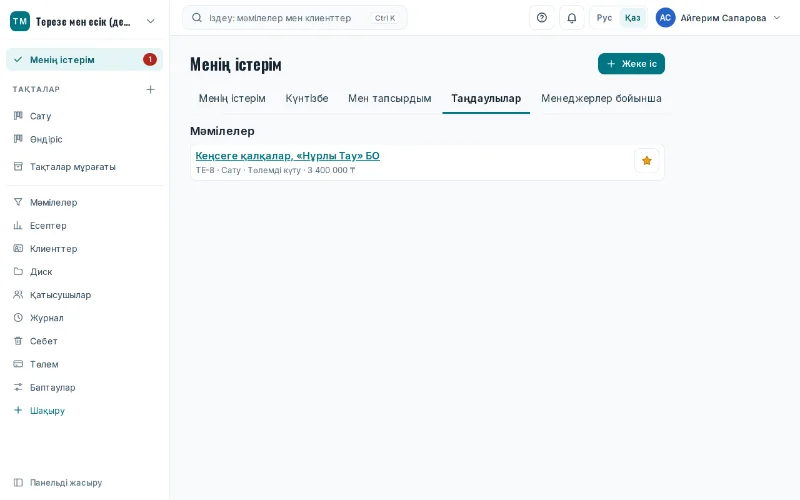Screen dimensions: 800x500
Task: Click the deal details line ТЕ-8
Action: click(x=275, y=170)
